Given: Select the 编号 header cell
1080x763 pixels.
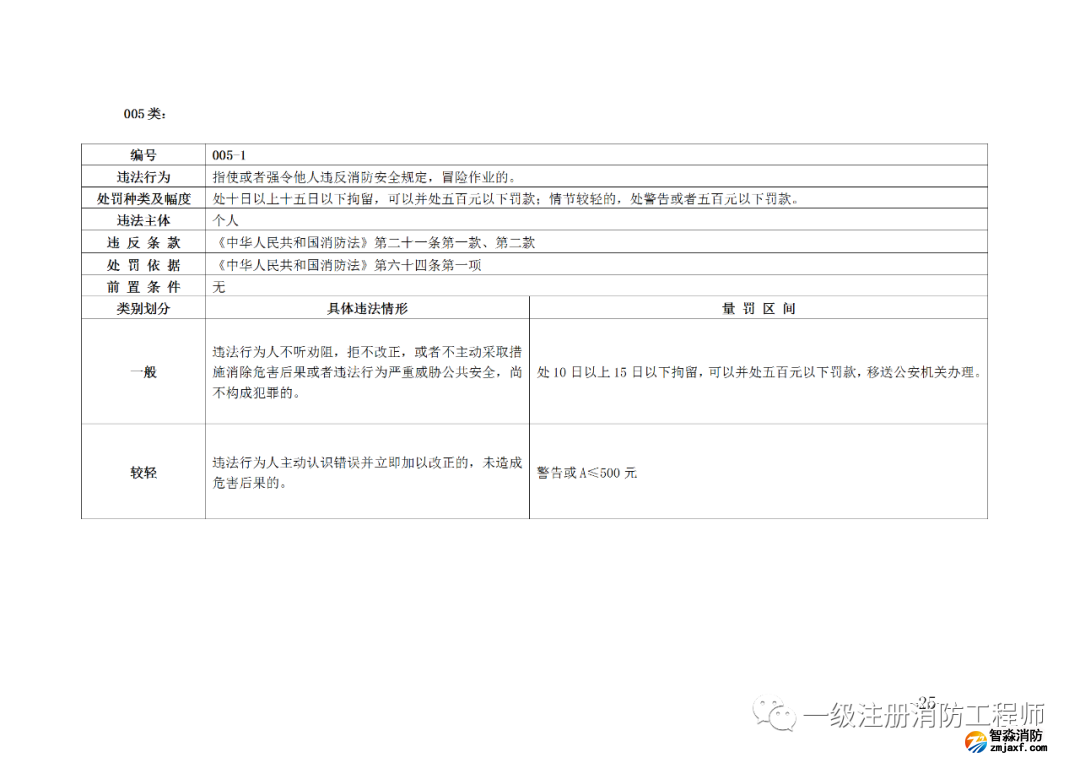Looking at the screenshot, I should click(143, 155).
